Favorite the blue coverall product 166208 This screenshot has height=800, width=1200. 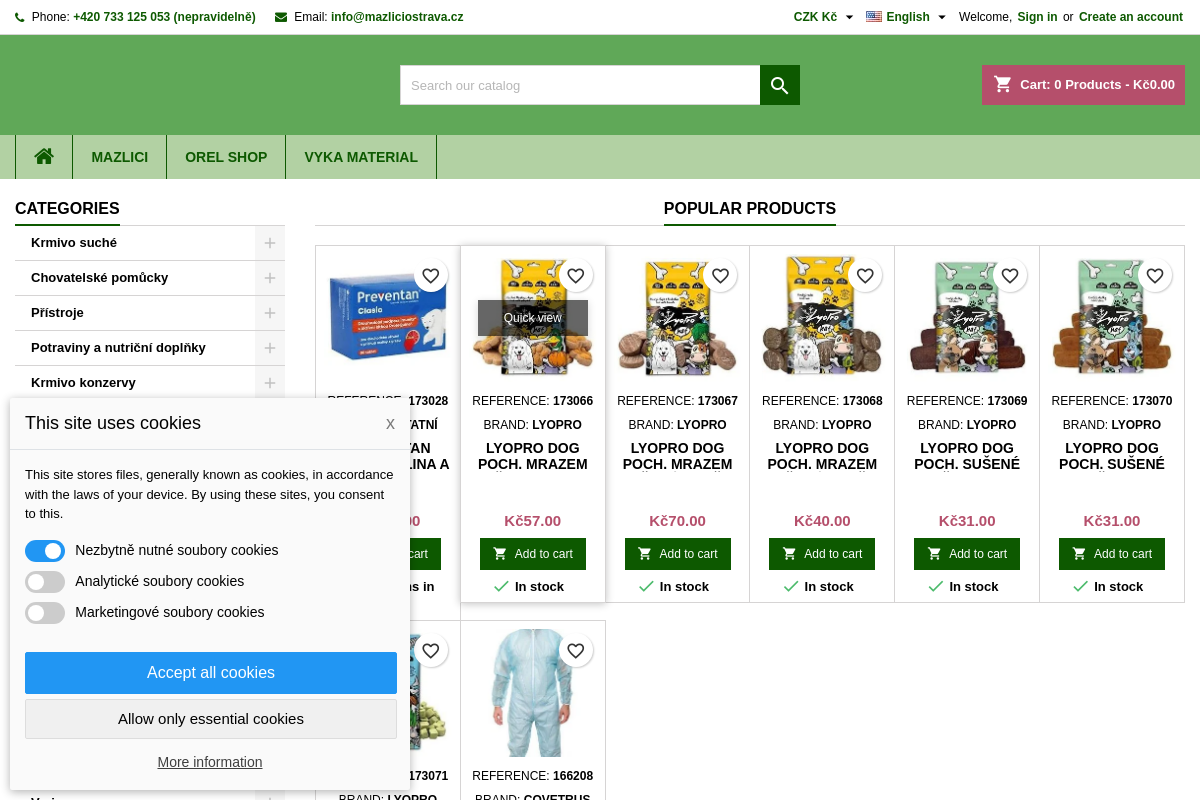(575, 651)
